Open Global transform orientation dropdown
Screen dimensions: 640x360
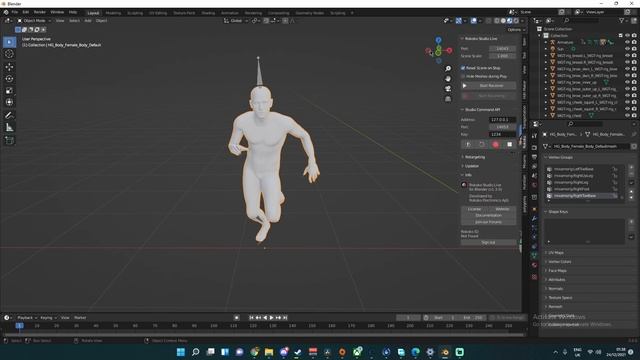click(236, 20)
